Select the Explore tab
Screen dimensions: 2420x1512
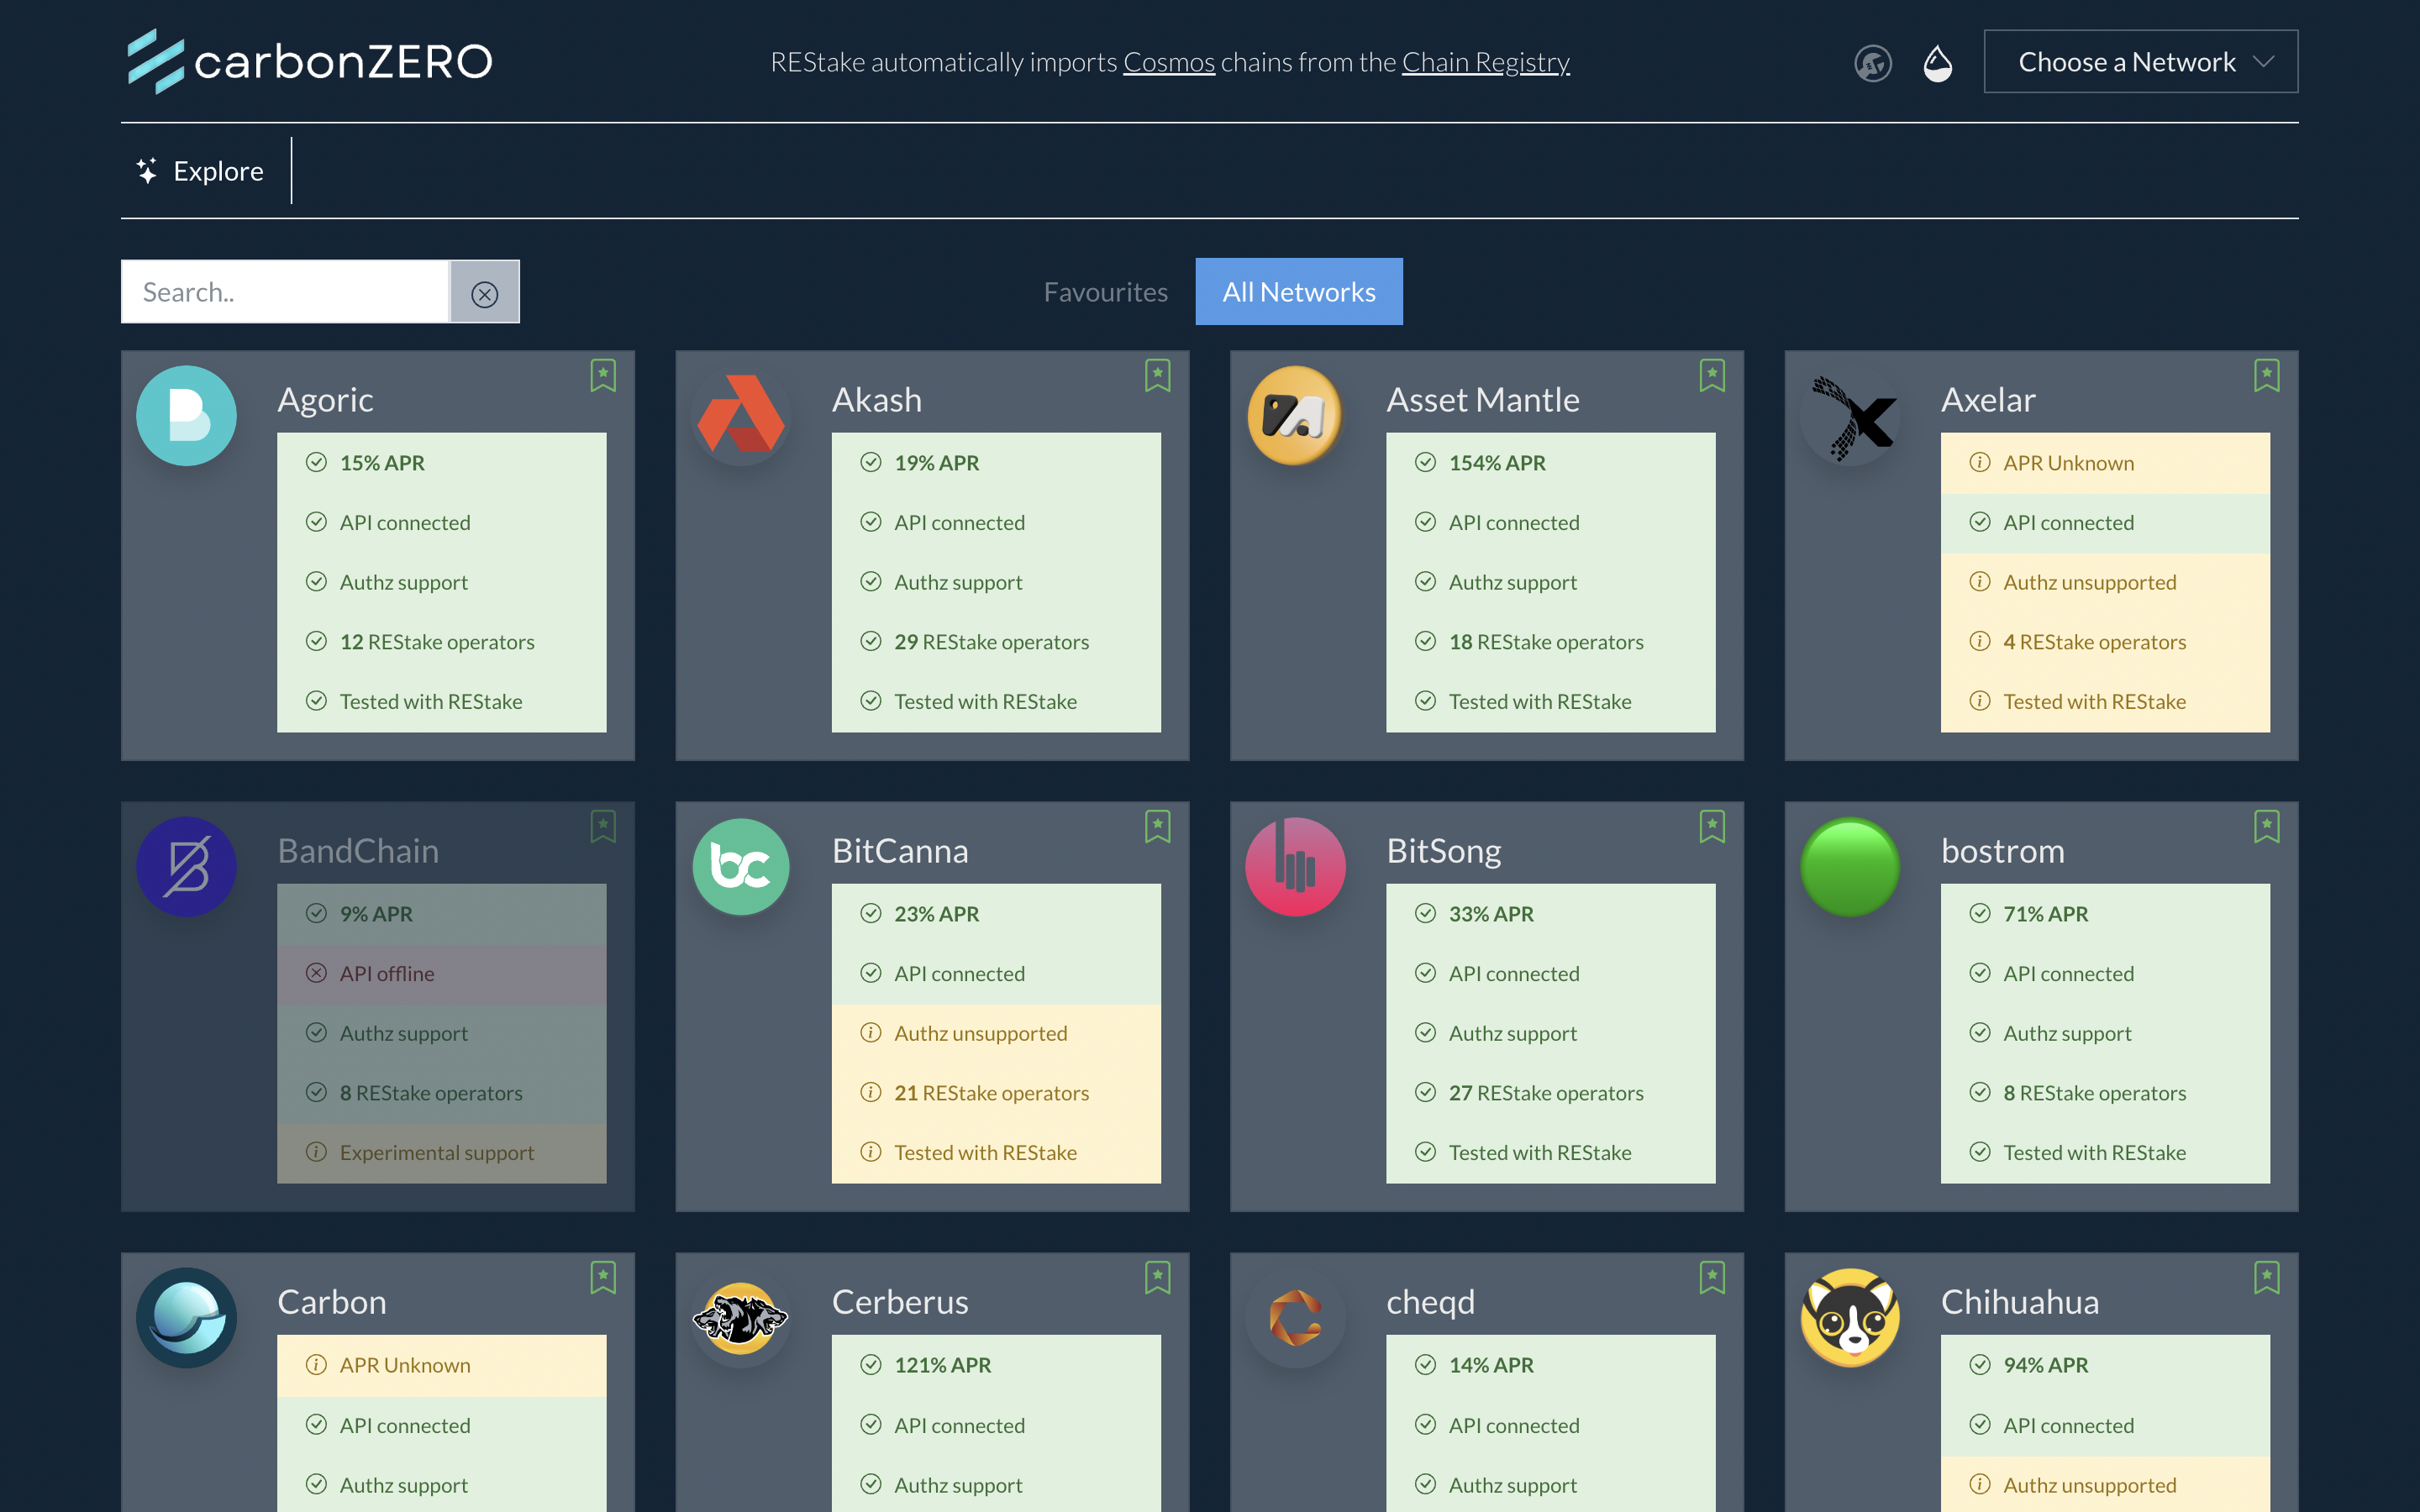tap(200, 171)
